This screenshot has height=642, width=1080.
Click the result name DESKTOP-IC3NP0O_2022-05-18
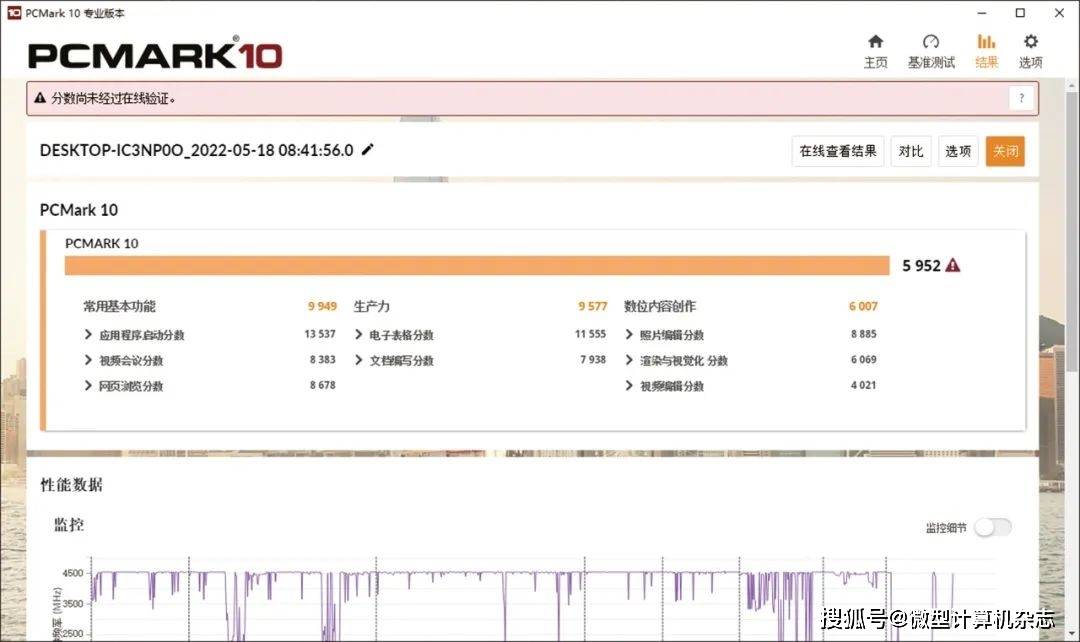[x=196, y=150]
